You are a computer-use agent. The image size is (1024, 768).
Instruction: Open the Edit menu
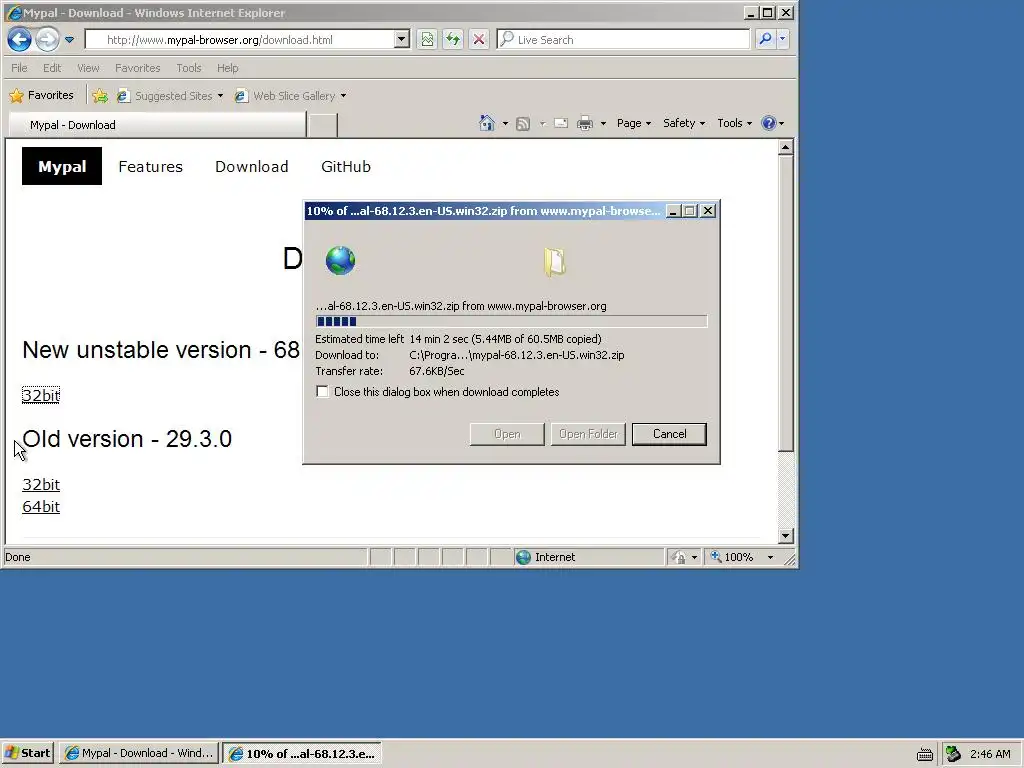coord(52,68)
